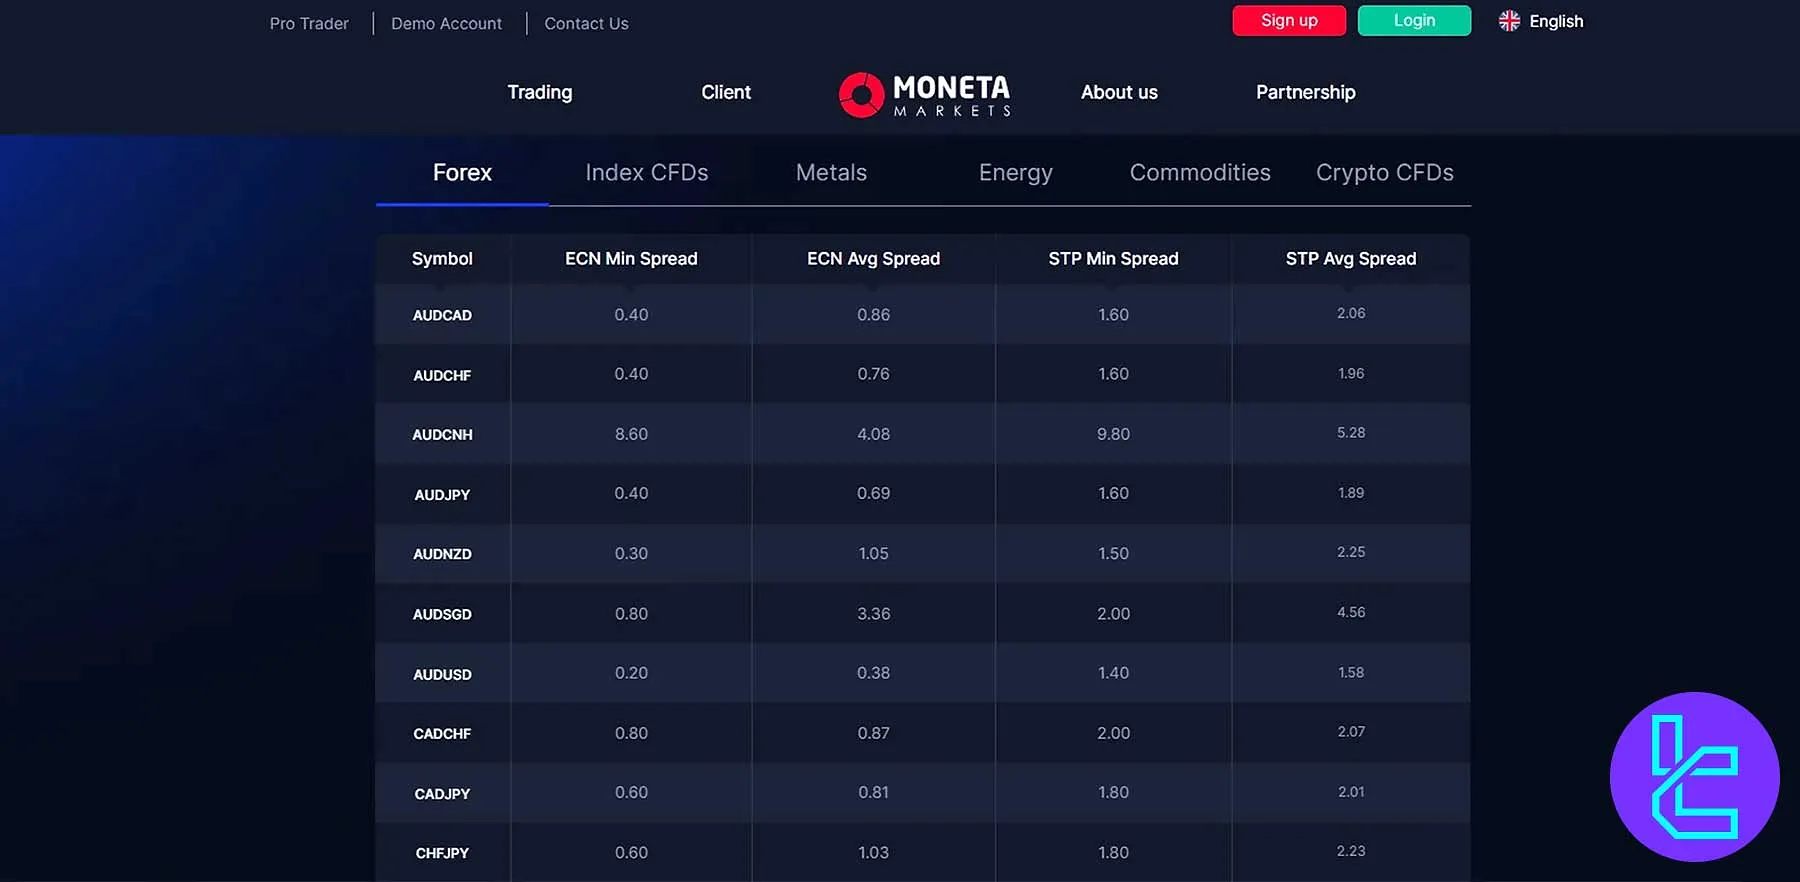Click the Moneta Markets logo

[924, 95]
